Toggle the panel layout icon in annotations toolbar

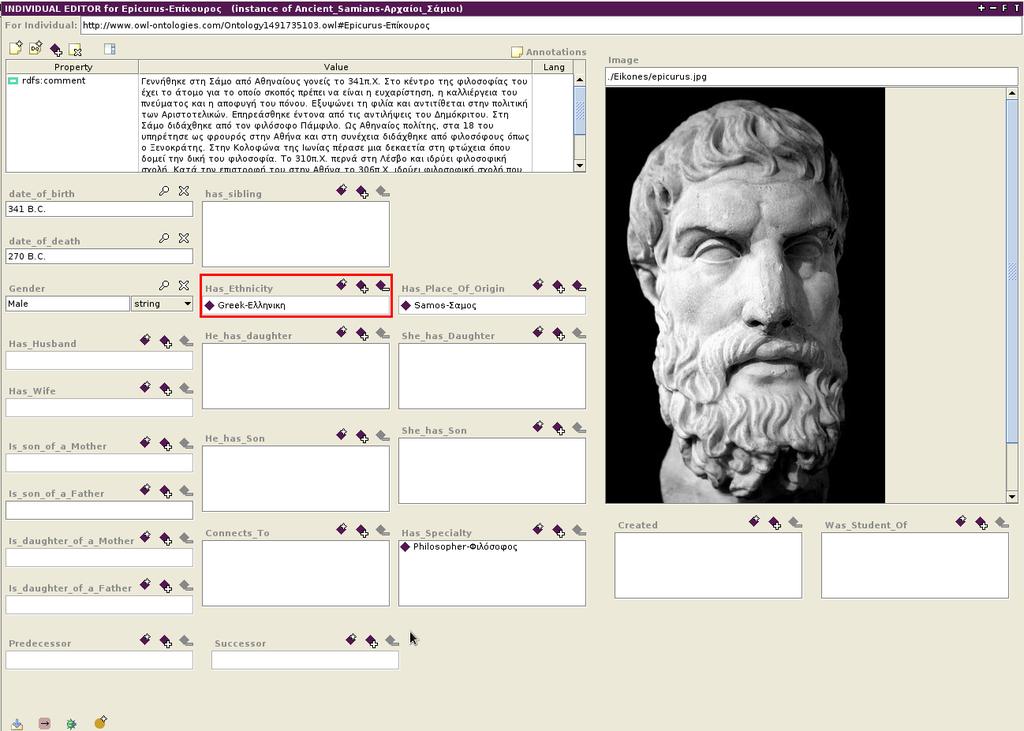[x=110, y=49]
